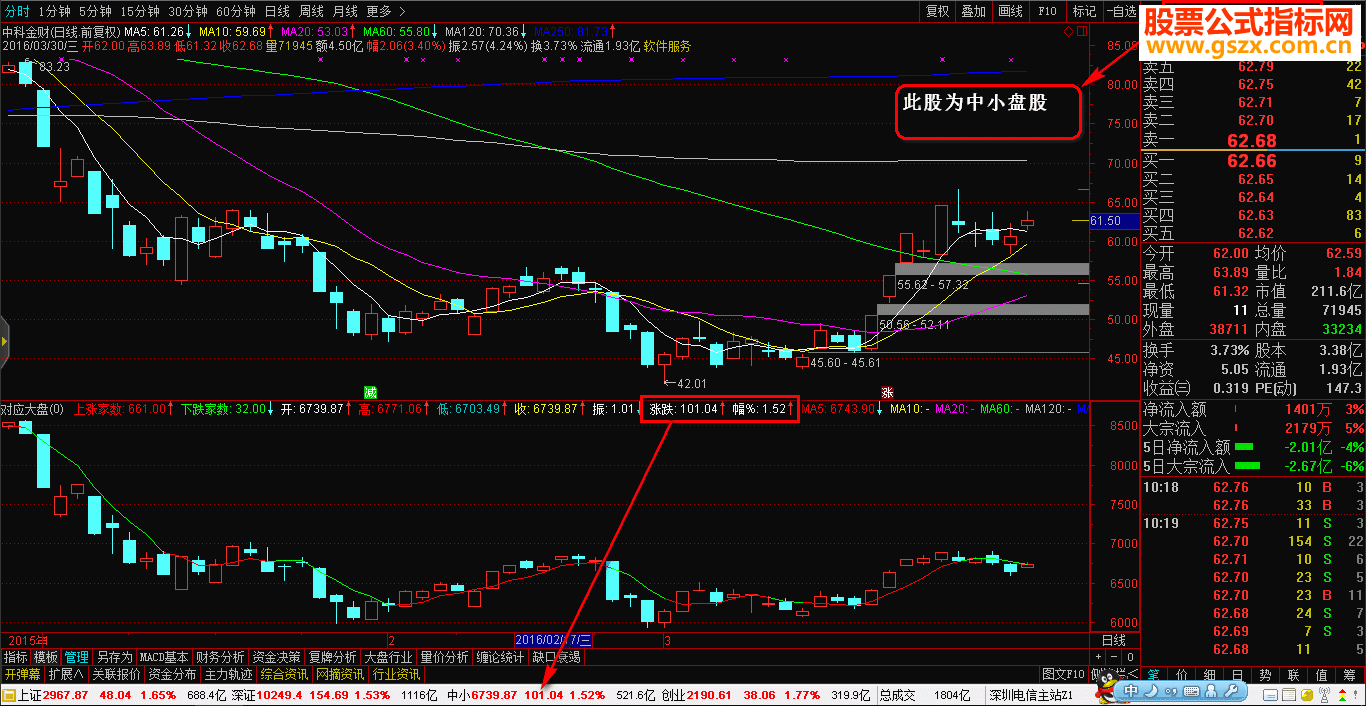Toggle the moon half-width input icon

[x=1151, y=691]
